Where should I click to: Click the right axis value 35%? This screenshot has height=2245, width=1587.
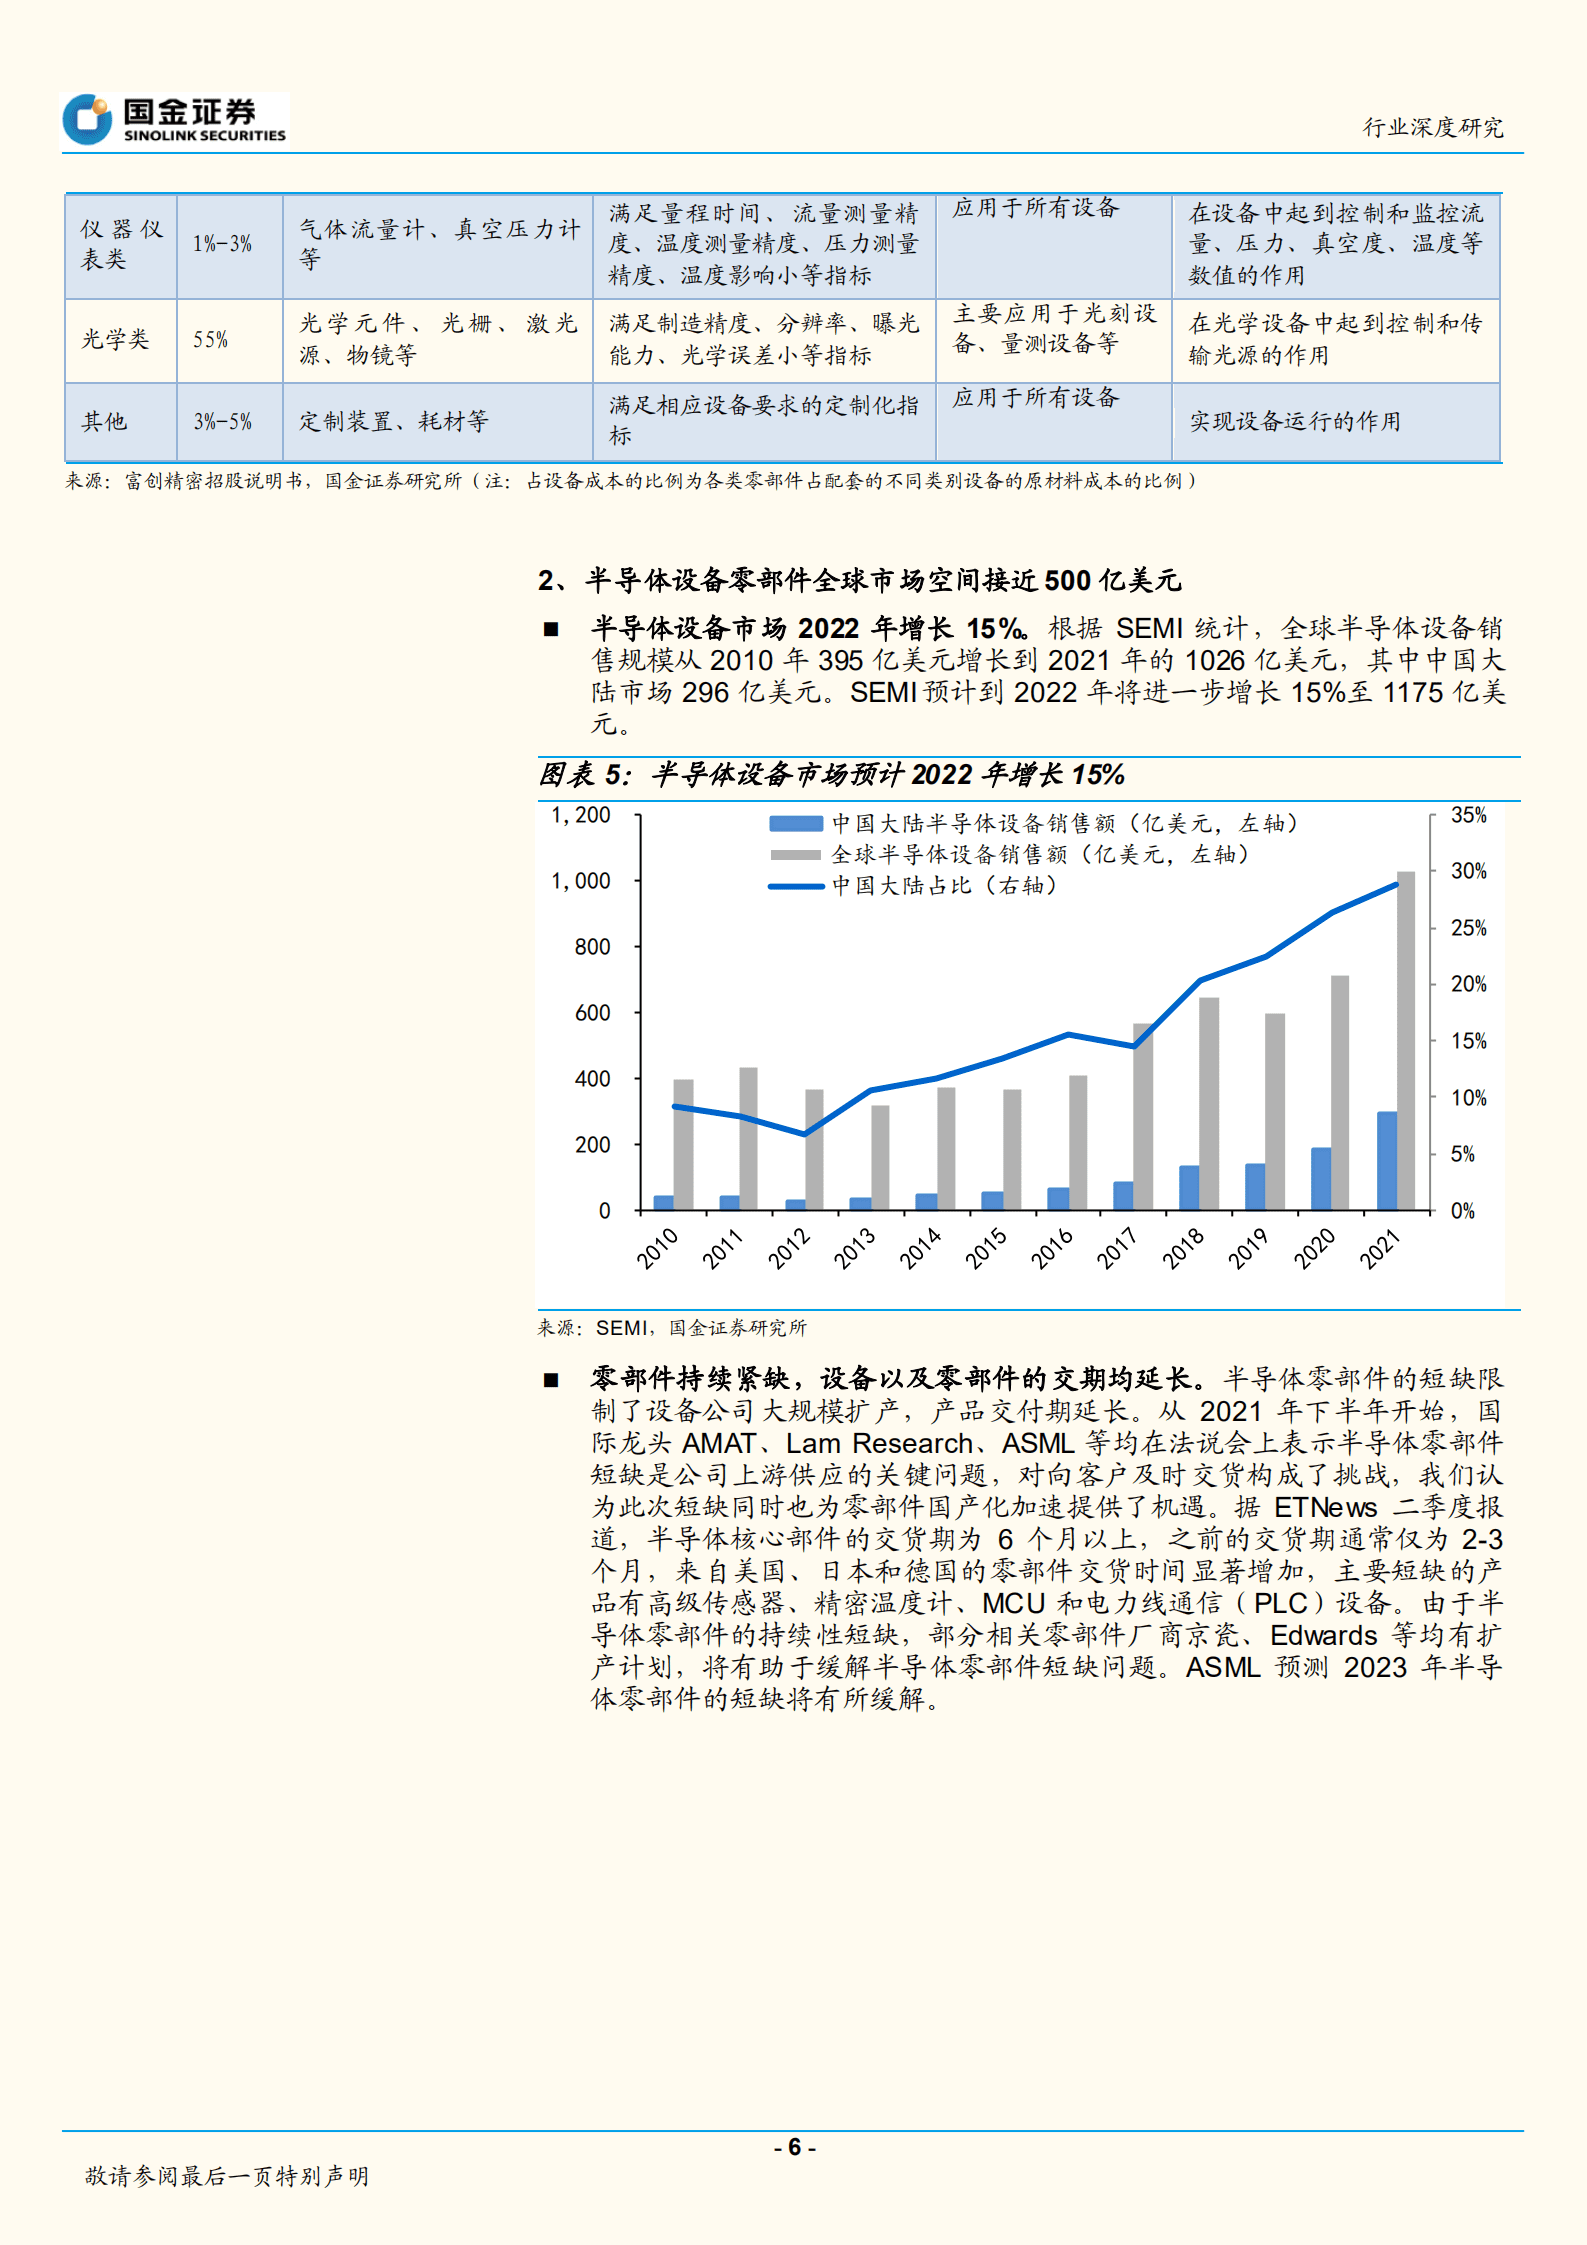(x=1469, y=815)
